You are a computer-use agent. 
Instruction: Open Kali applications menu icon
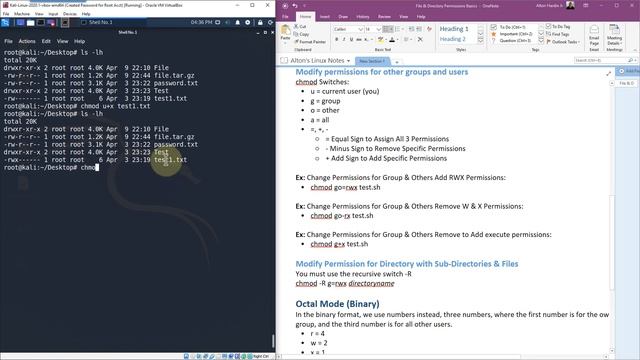coord(5,22)
